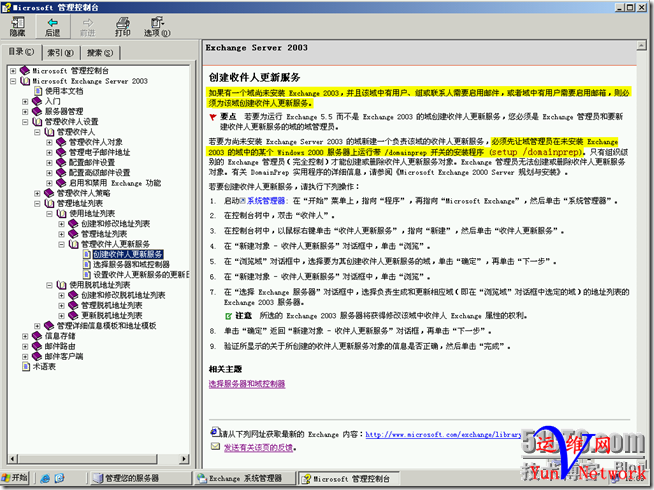
Task: Select the 创建收件人更新服务 topic
Action: [128, 254]
